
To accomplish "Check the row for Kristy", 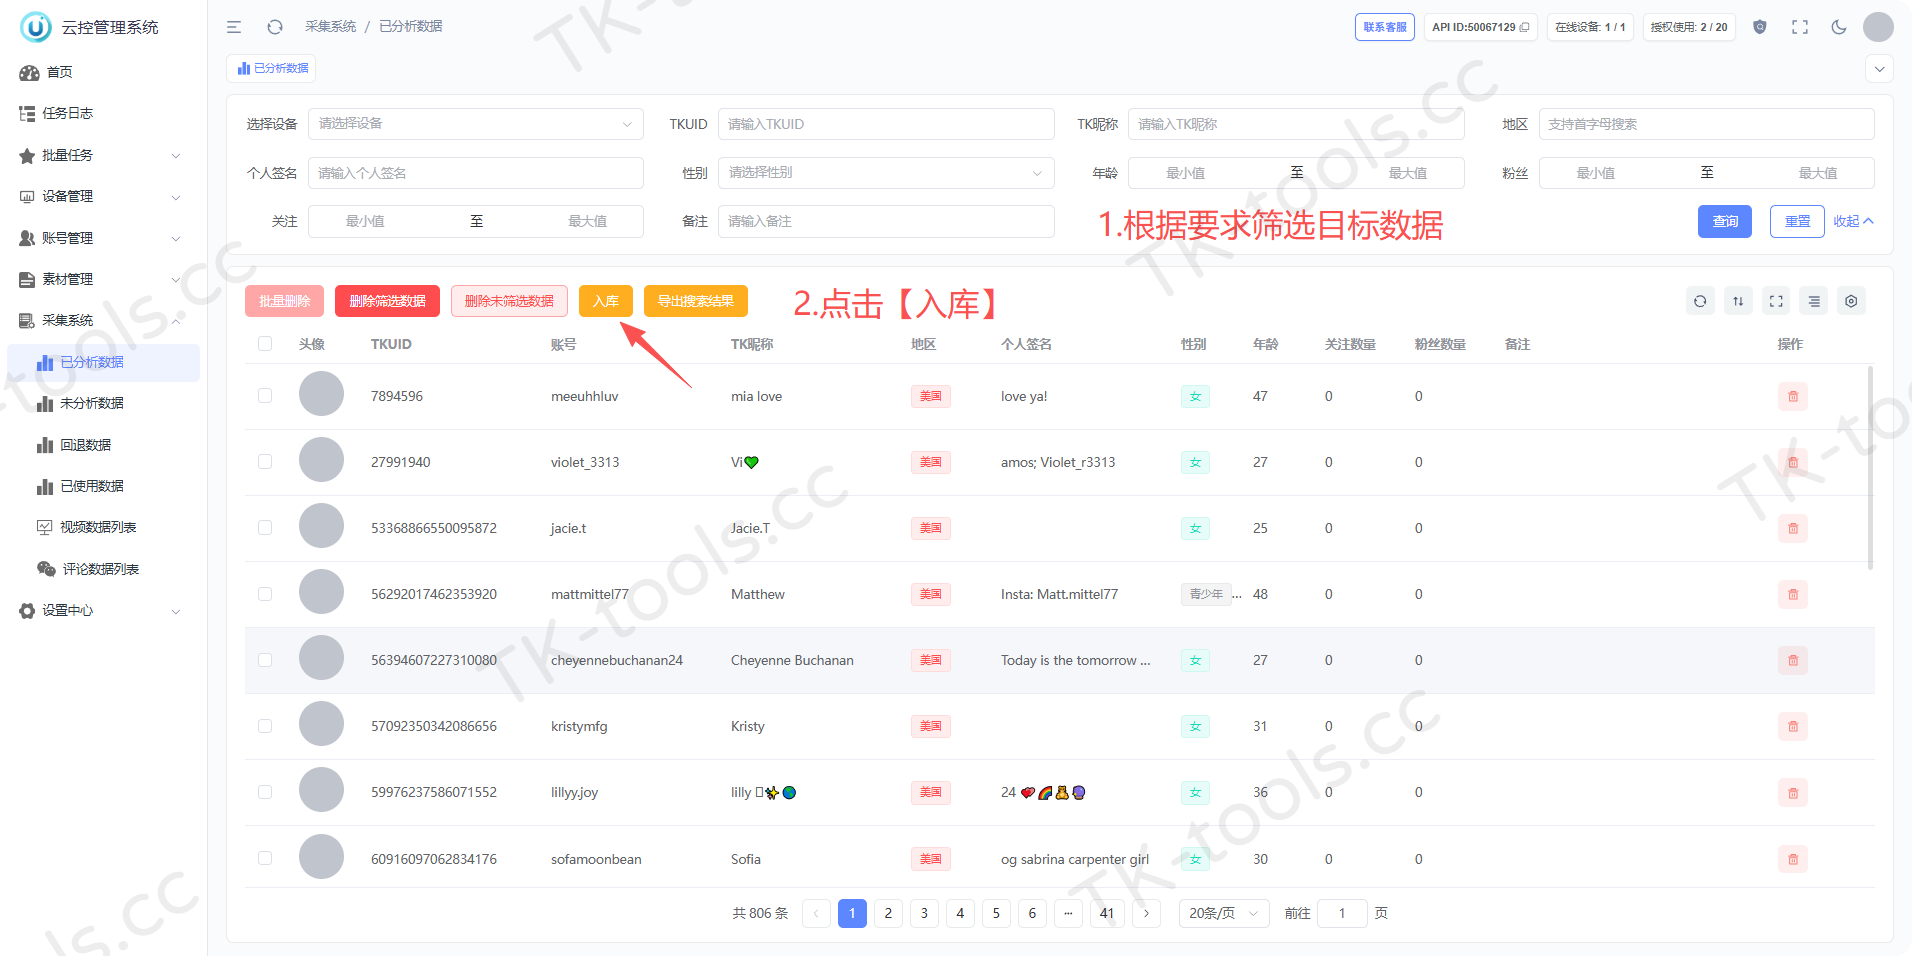I will click(265, 726).
